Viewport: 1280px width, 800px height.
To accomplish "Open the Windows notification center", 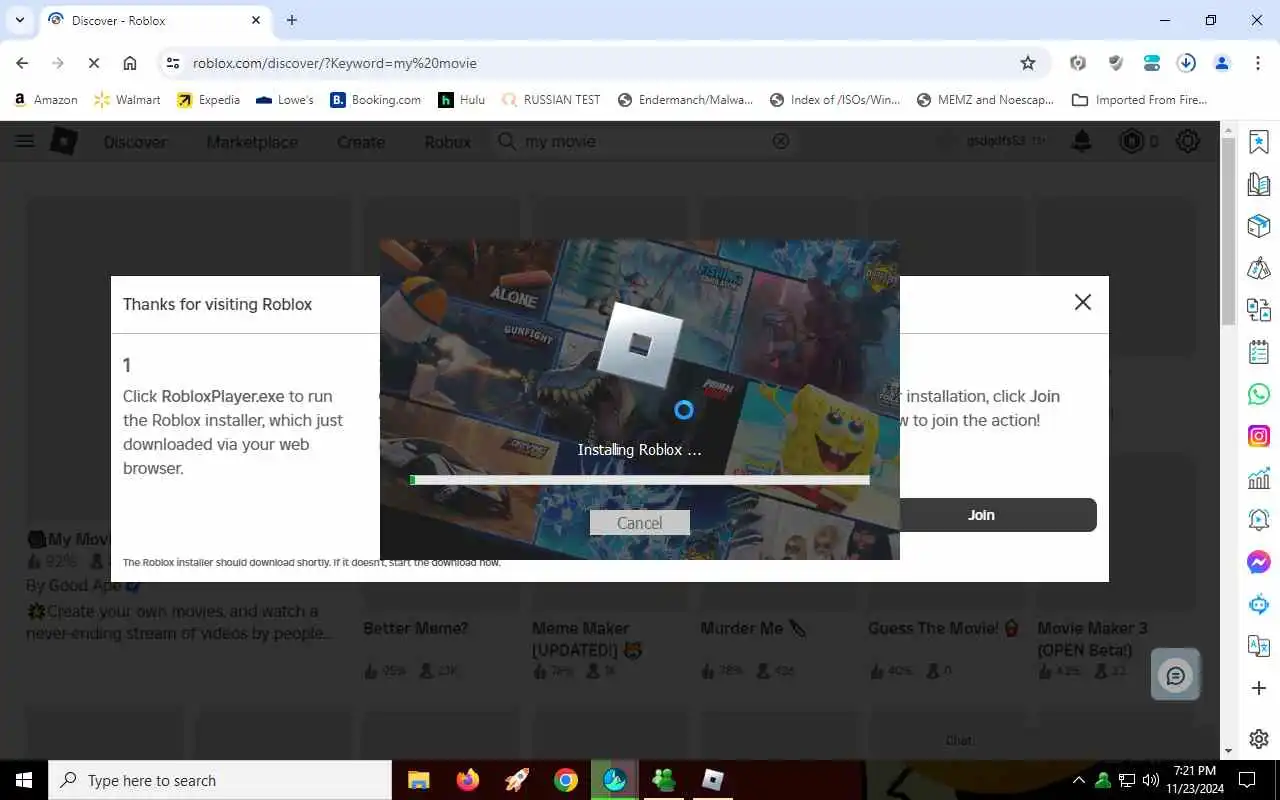I will pyautogui.click(x=1247, y=780).
